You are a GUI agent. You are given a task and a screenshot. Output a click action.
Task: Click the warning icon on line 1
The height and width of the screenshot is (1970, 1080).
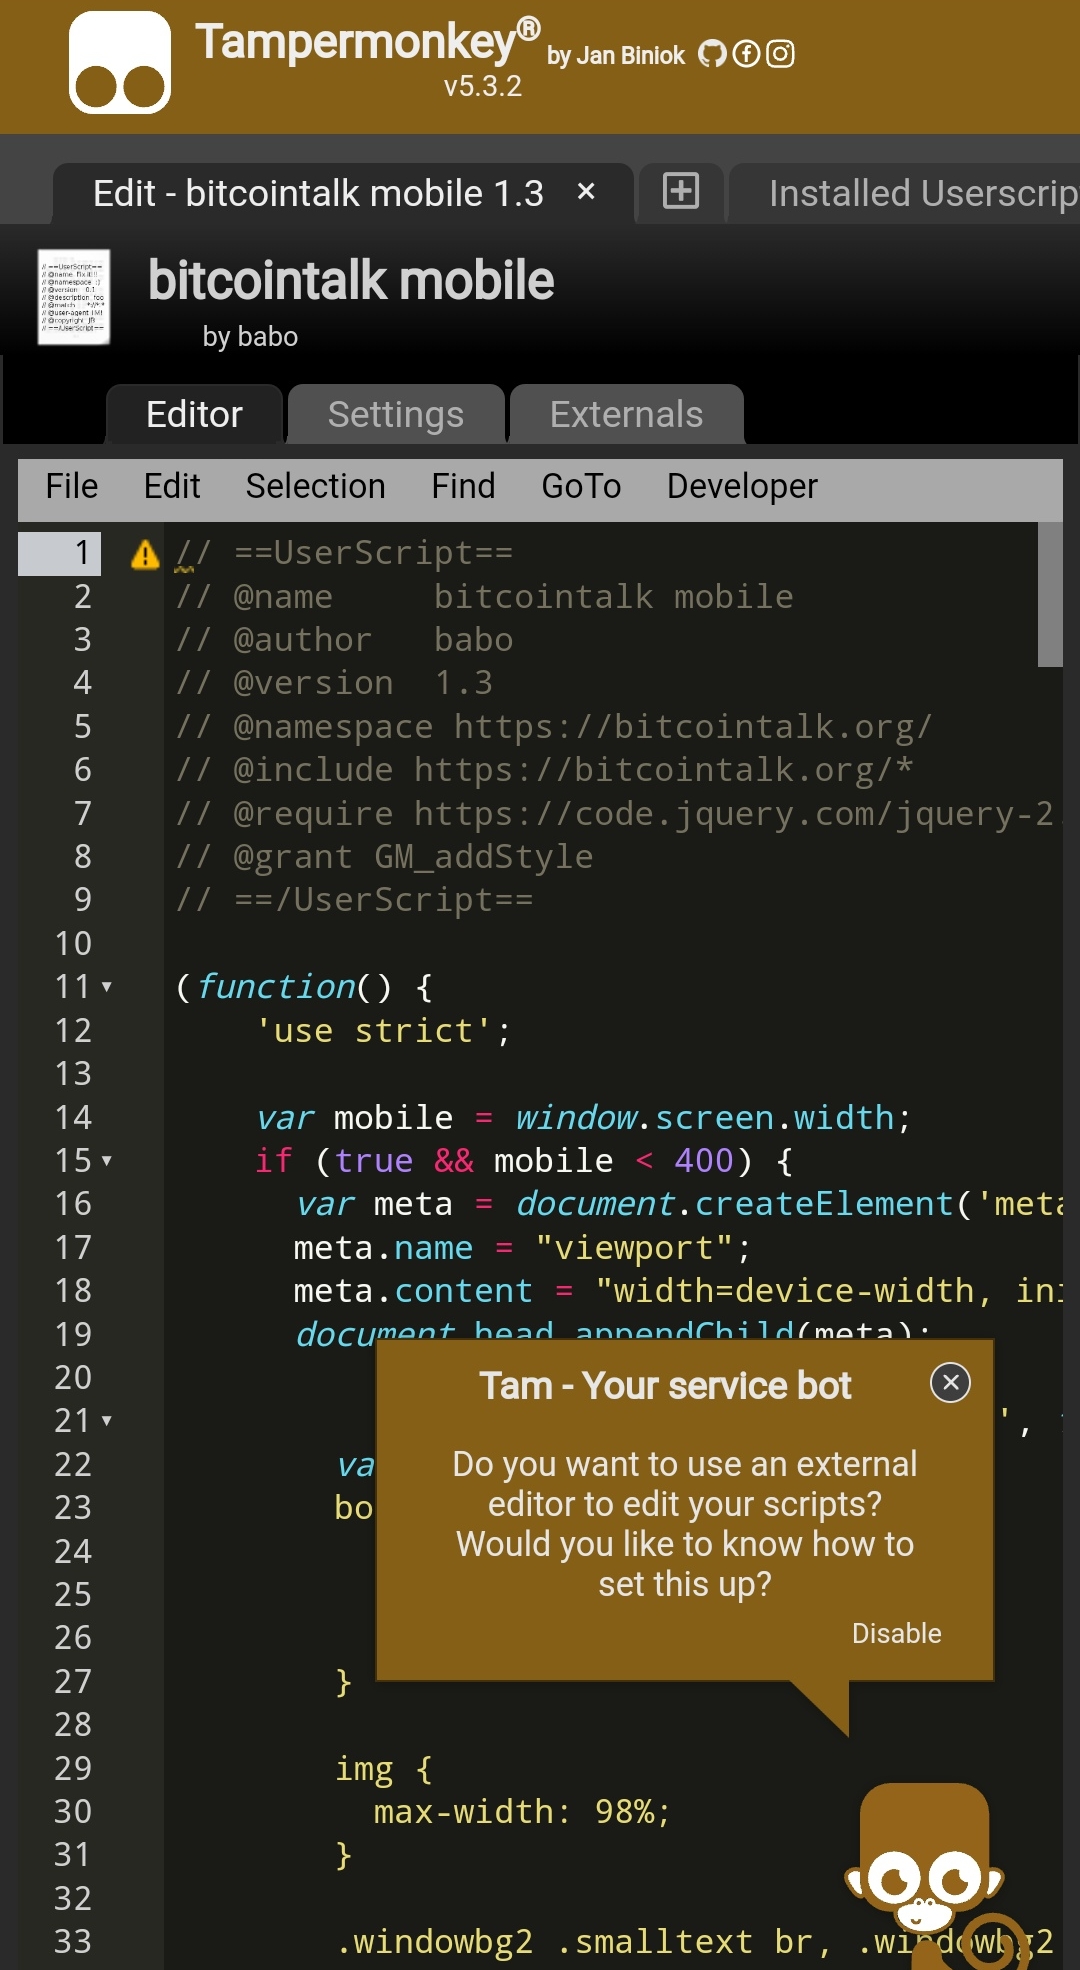pyautogui.click(x=145, y=553)
